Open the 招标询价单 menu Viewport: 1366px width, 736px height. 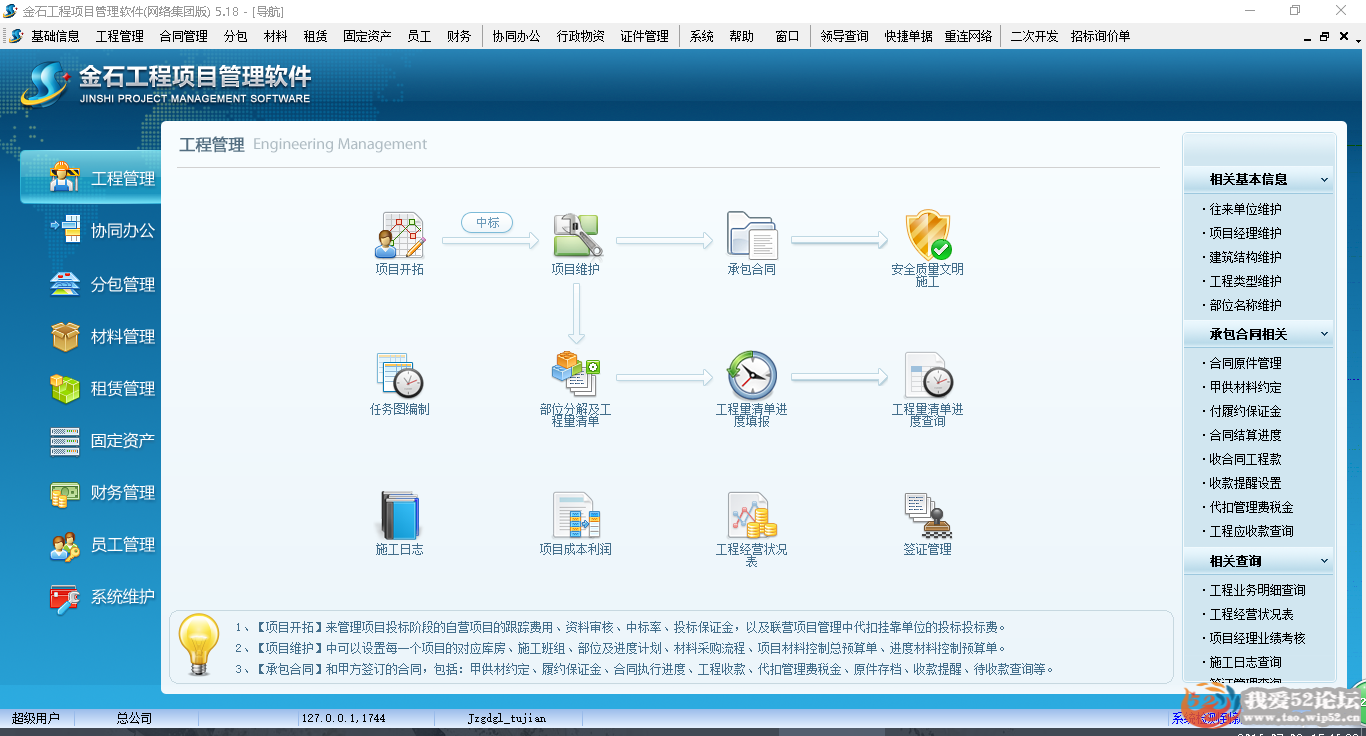click(1101, 36)
